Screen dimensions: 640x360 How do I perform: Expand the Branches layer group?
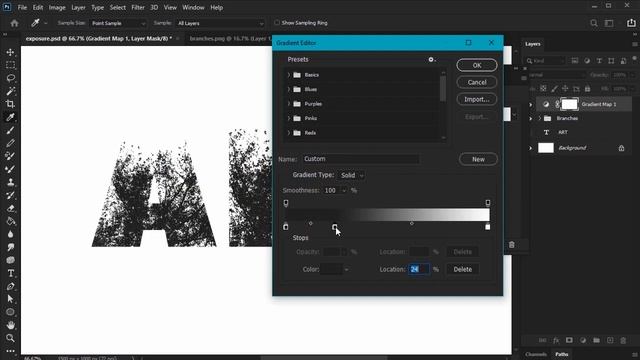[540, 118]
